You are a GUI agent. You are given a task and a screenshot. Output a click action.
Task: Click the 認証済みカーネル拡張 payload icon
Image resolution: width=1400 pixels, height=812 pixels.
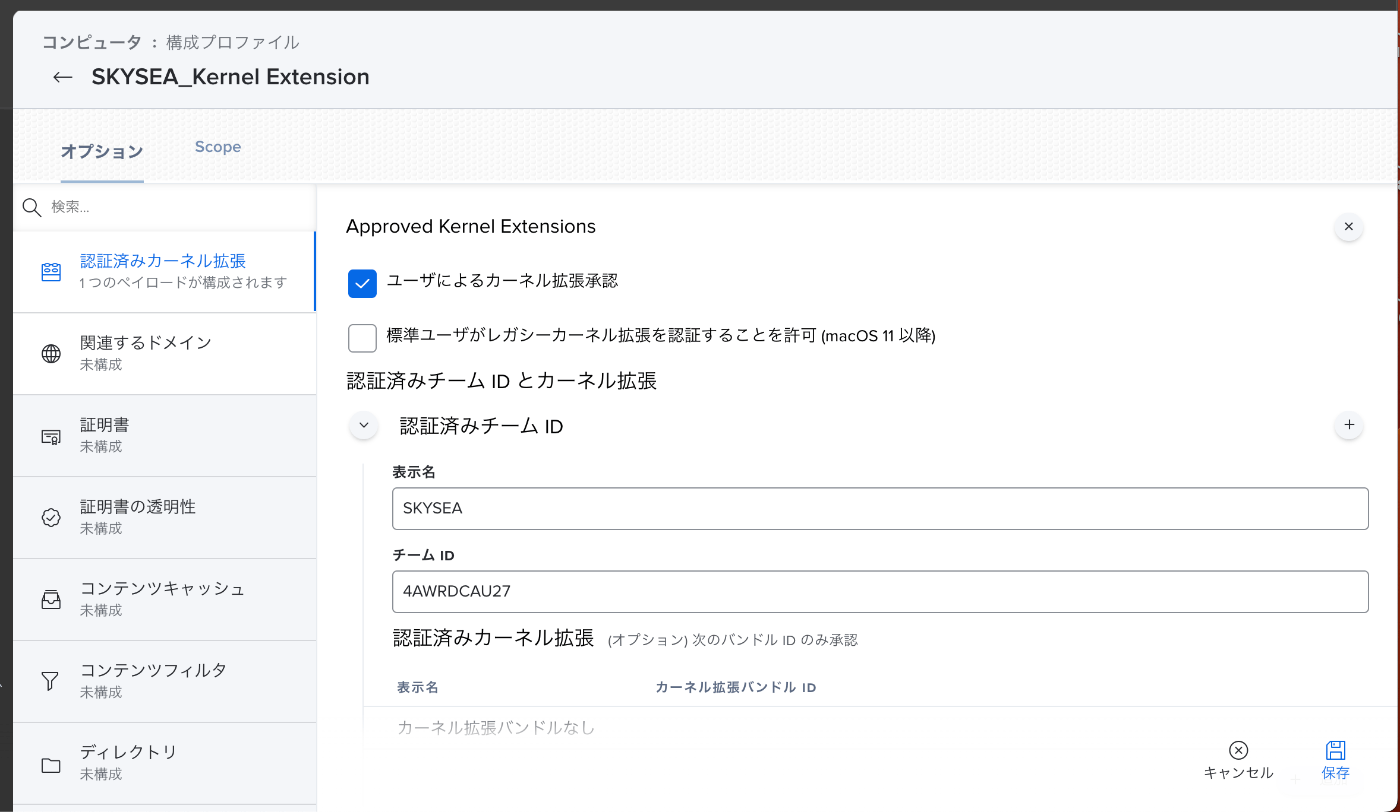point(51,272)
